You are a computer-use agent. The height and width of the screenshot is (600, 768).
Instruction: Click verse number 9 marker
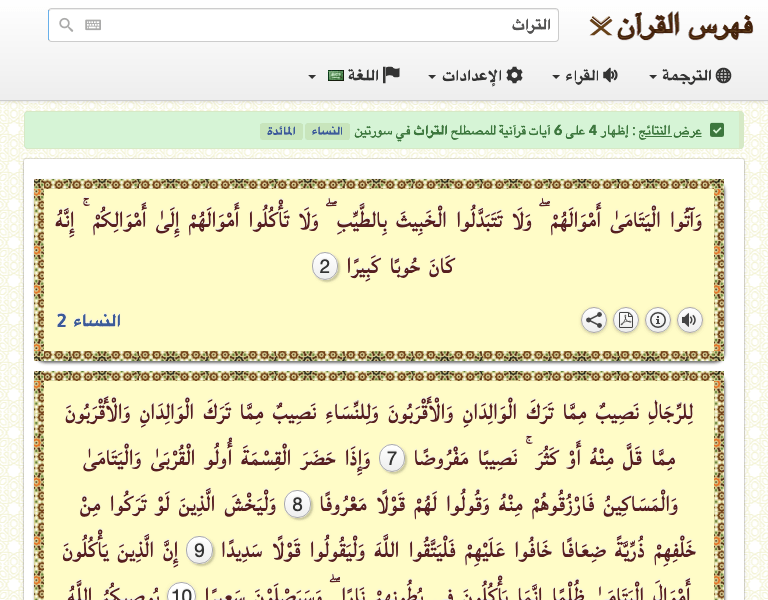199,551
